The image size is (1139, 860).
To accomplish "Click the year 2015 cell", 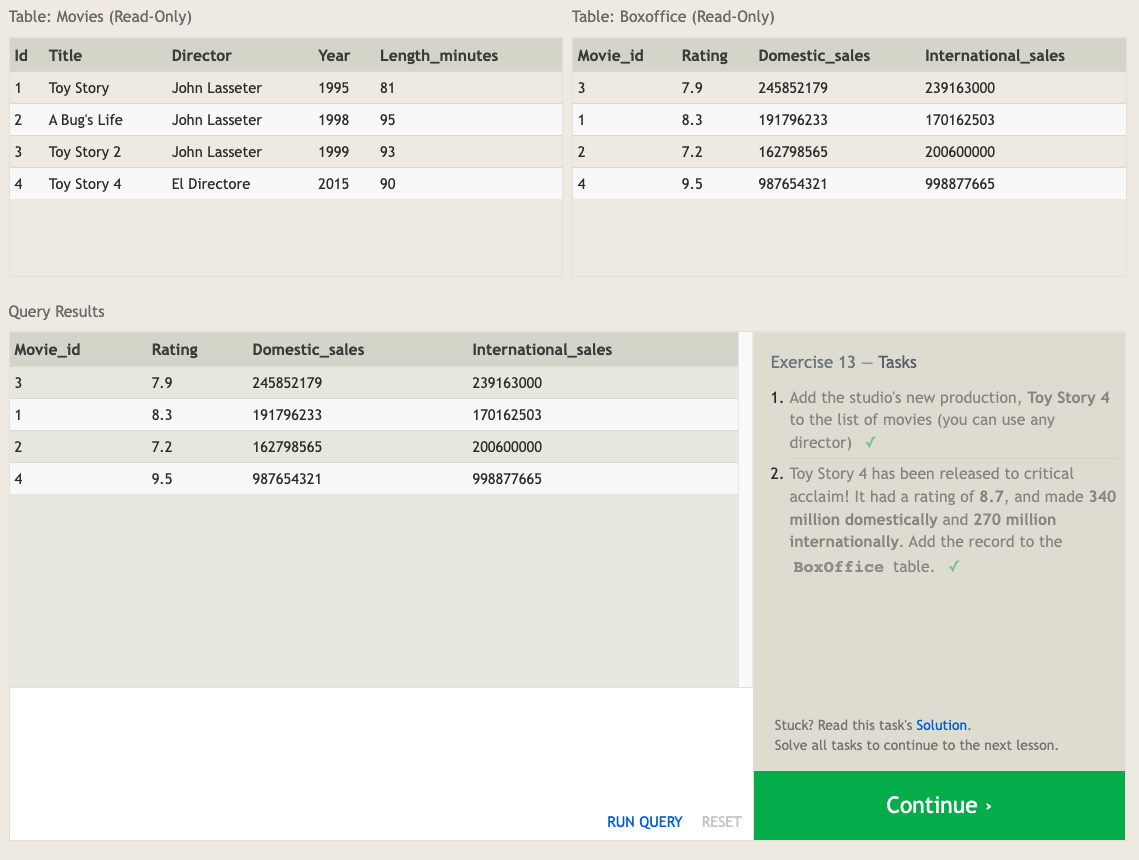I will tap(333, 184).
